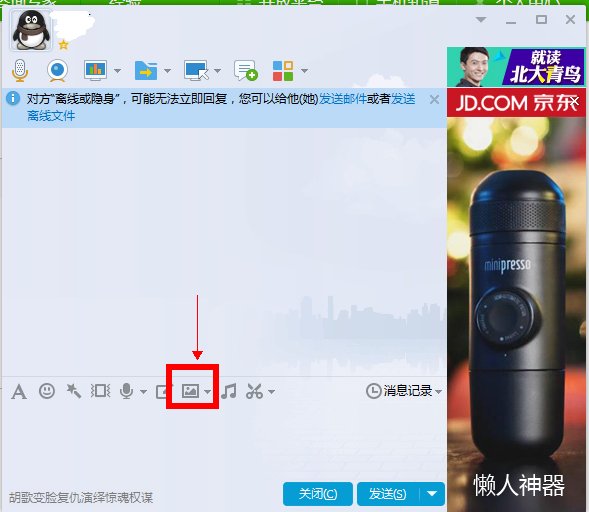589x512 pixels.
Task: Open the remote desktop icon
Action: coord(196,70)
